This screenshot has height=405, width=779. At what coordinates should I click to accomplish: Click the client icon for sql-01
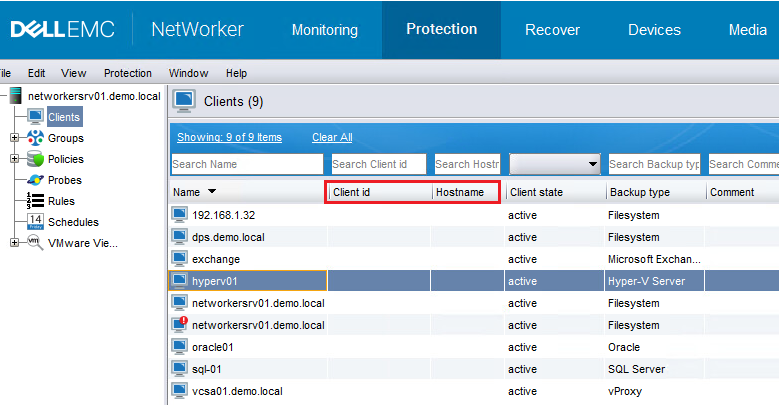point(179,369)
